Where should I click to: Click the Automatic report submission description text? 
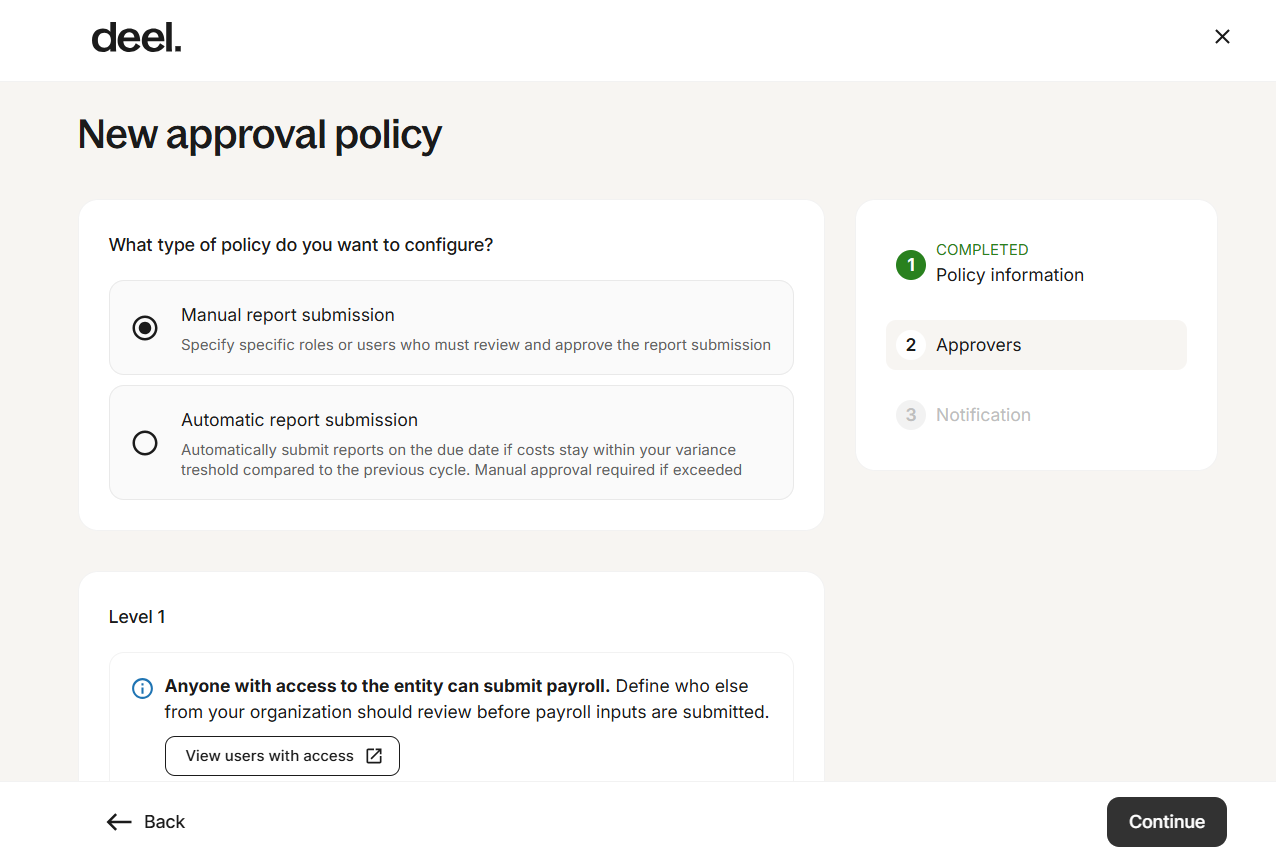coord(461,460)
